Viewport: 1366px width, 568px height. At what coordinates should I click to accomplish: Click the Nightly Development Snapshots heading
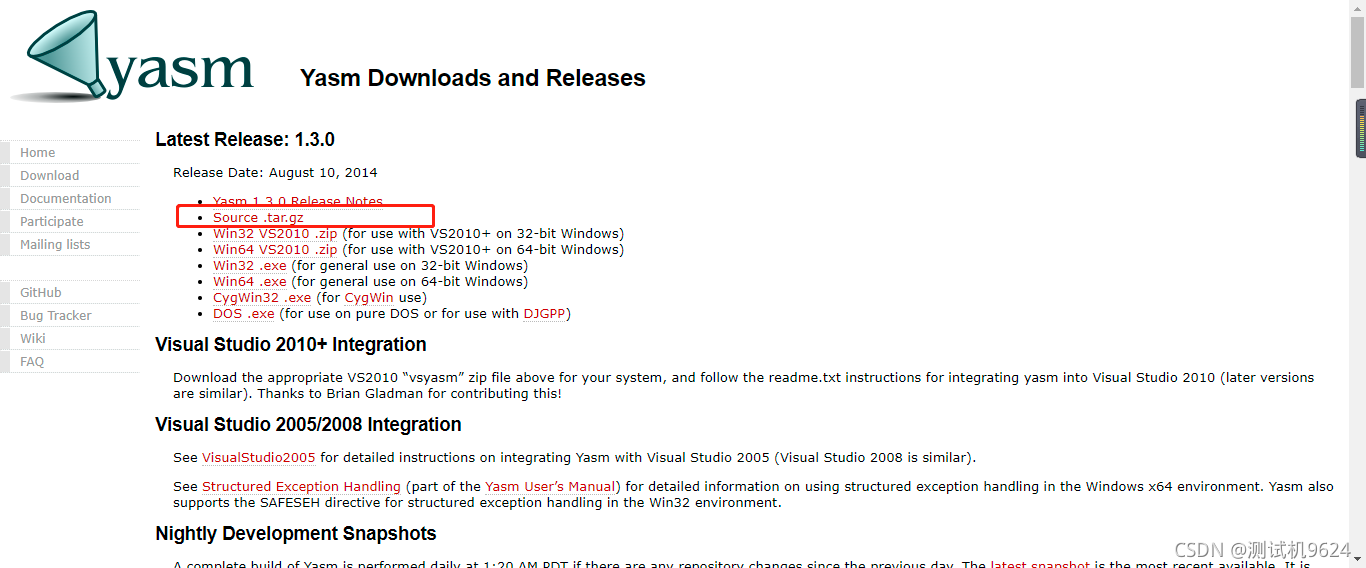pyautogui.click(x=296, y=534)
